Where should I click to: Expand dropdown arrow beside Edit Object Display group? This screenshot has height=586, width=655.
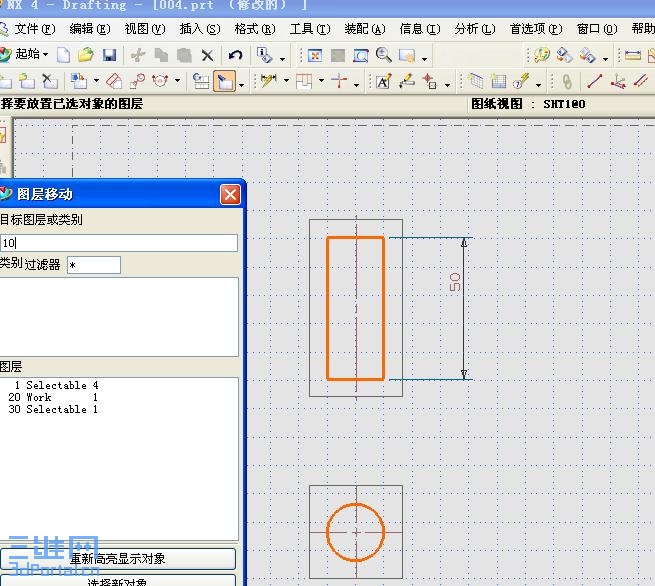point(605,59)
